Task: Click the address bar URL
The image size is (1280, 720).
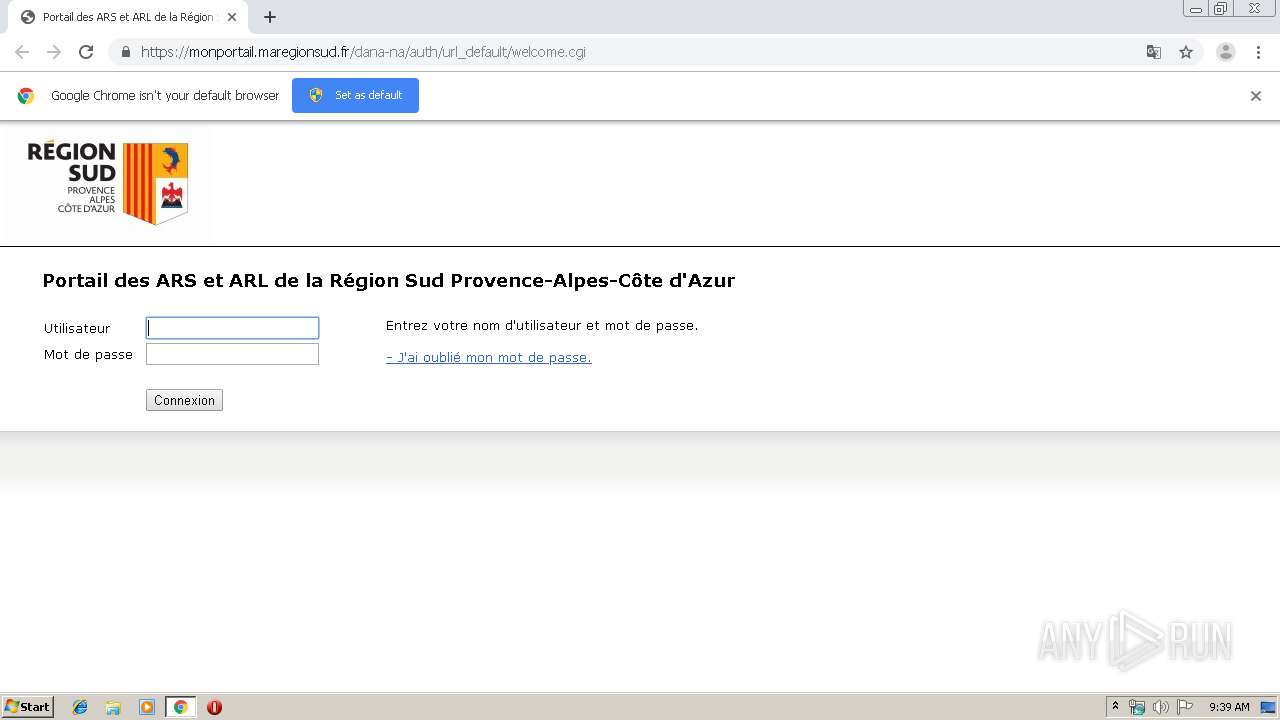Action: pyautogui.click(x=363, y=52)
